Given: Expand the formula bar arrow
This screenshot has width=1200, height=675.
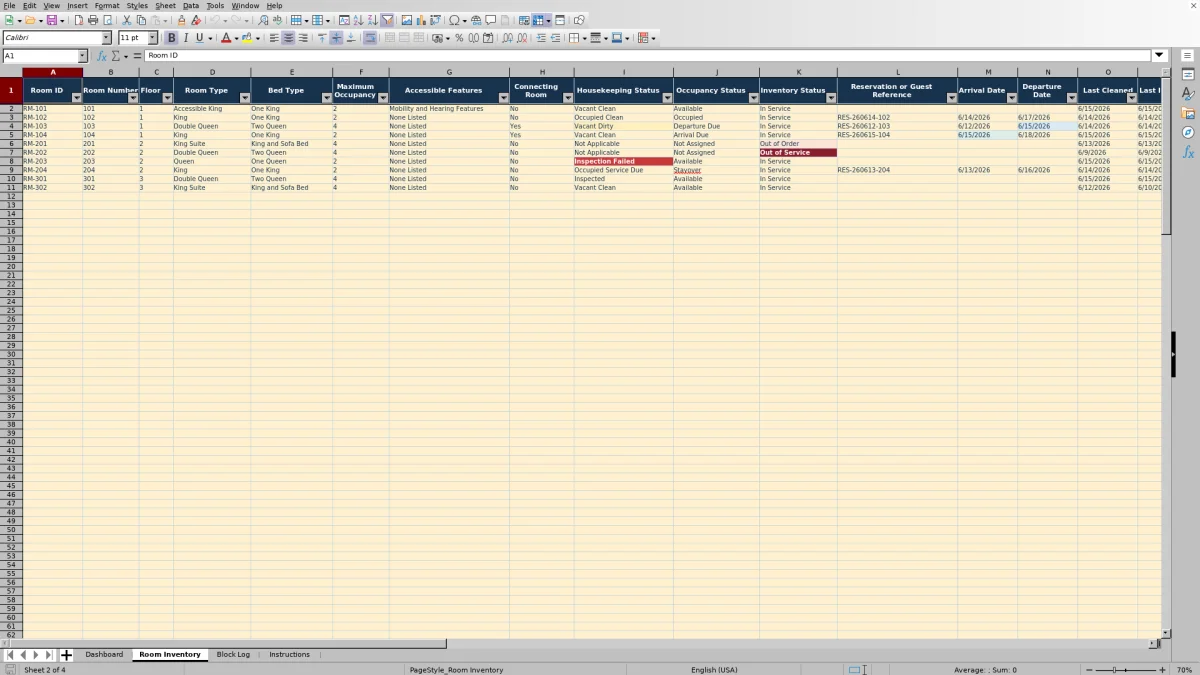Looking at the screenshot, I should click(x=1160, y=56).
